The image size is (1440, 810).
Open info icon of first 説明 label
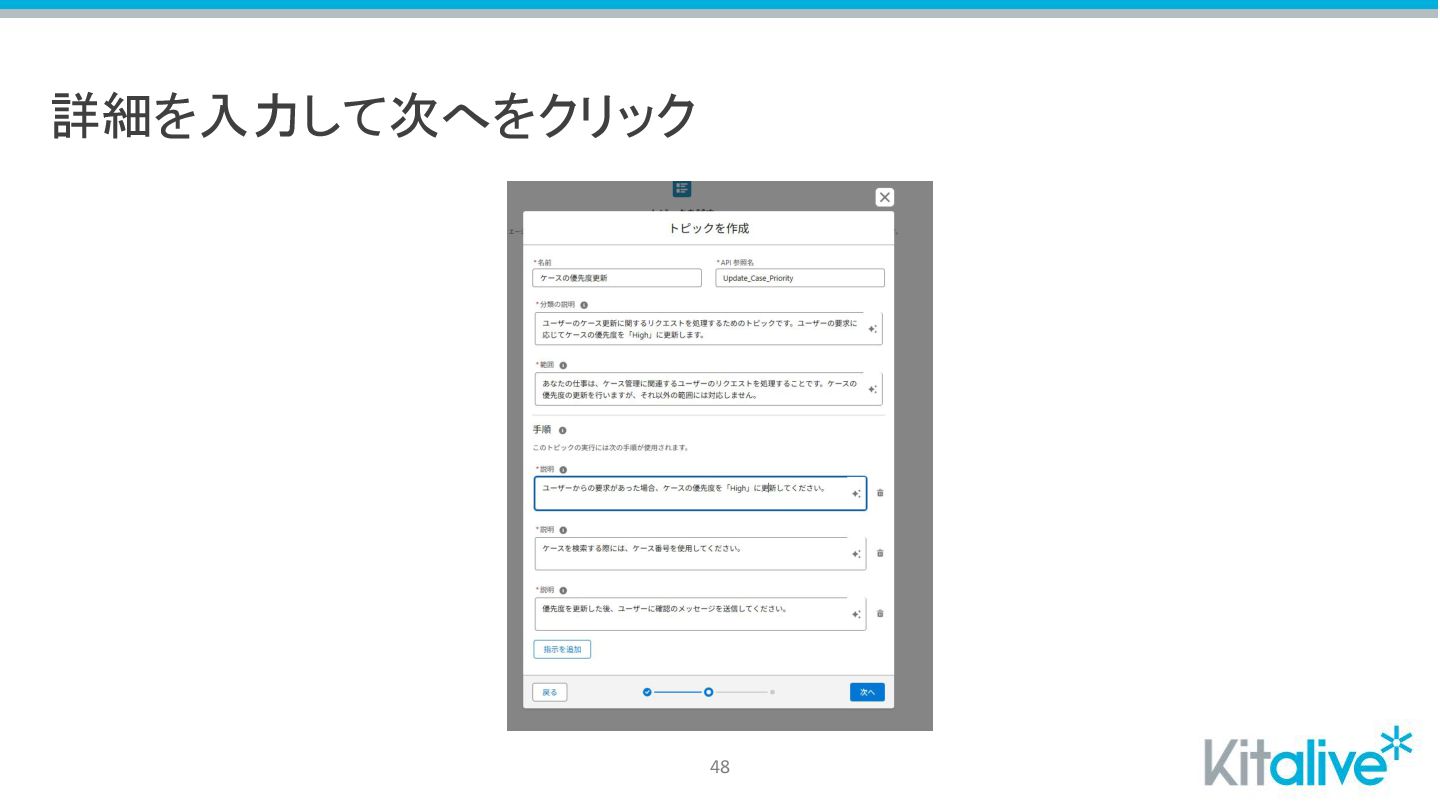click(x=563, y=469)
